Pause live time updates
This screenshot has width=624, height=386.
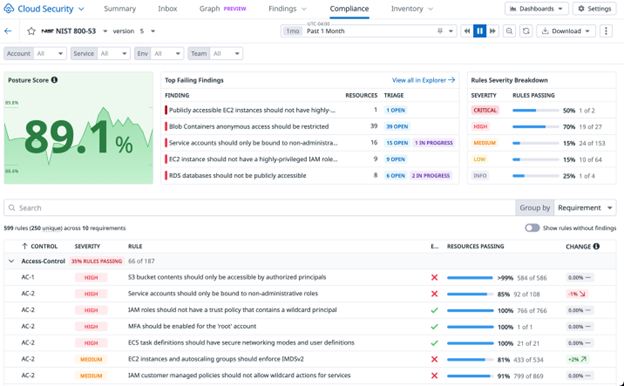tap(480, 31)
